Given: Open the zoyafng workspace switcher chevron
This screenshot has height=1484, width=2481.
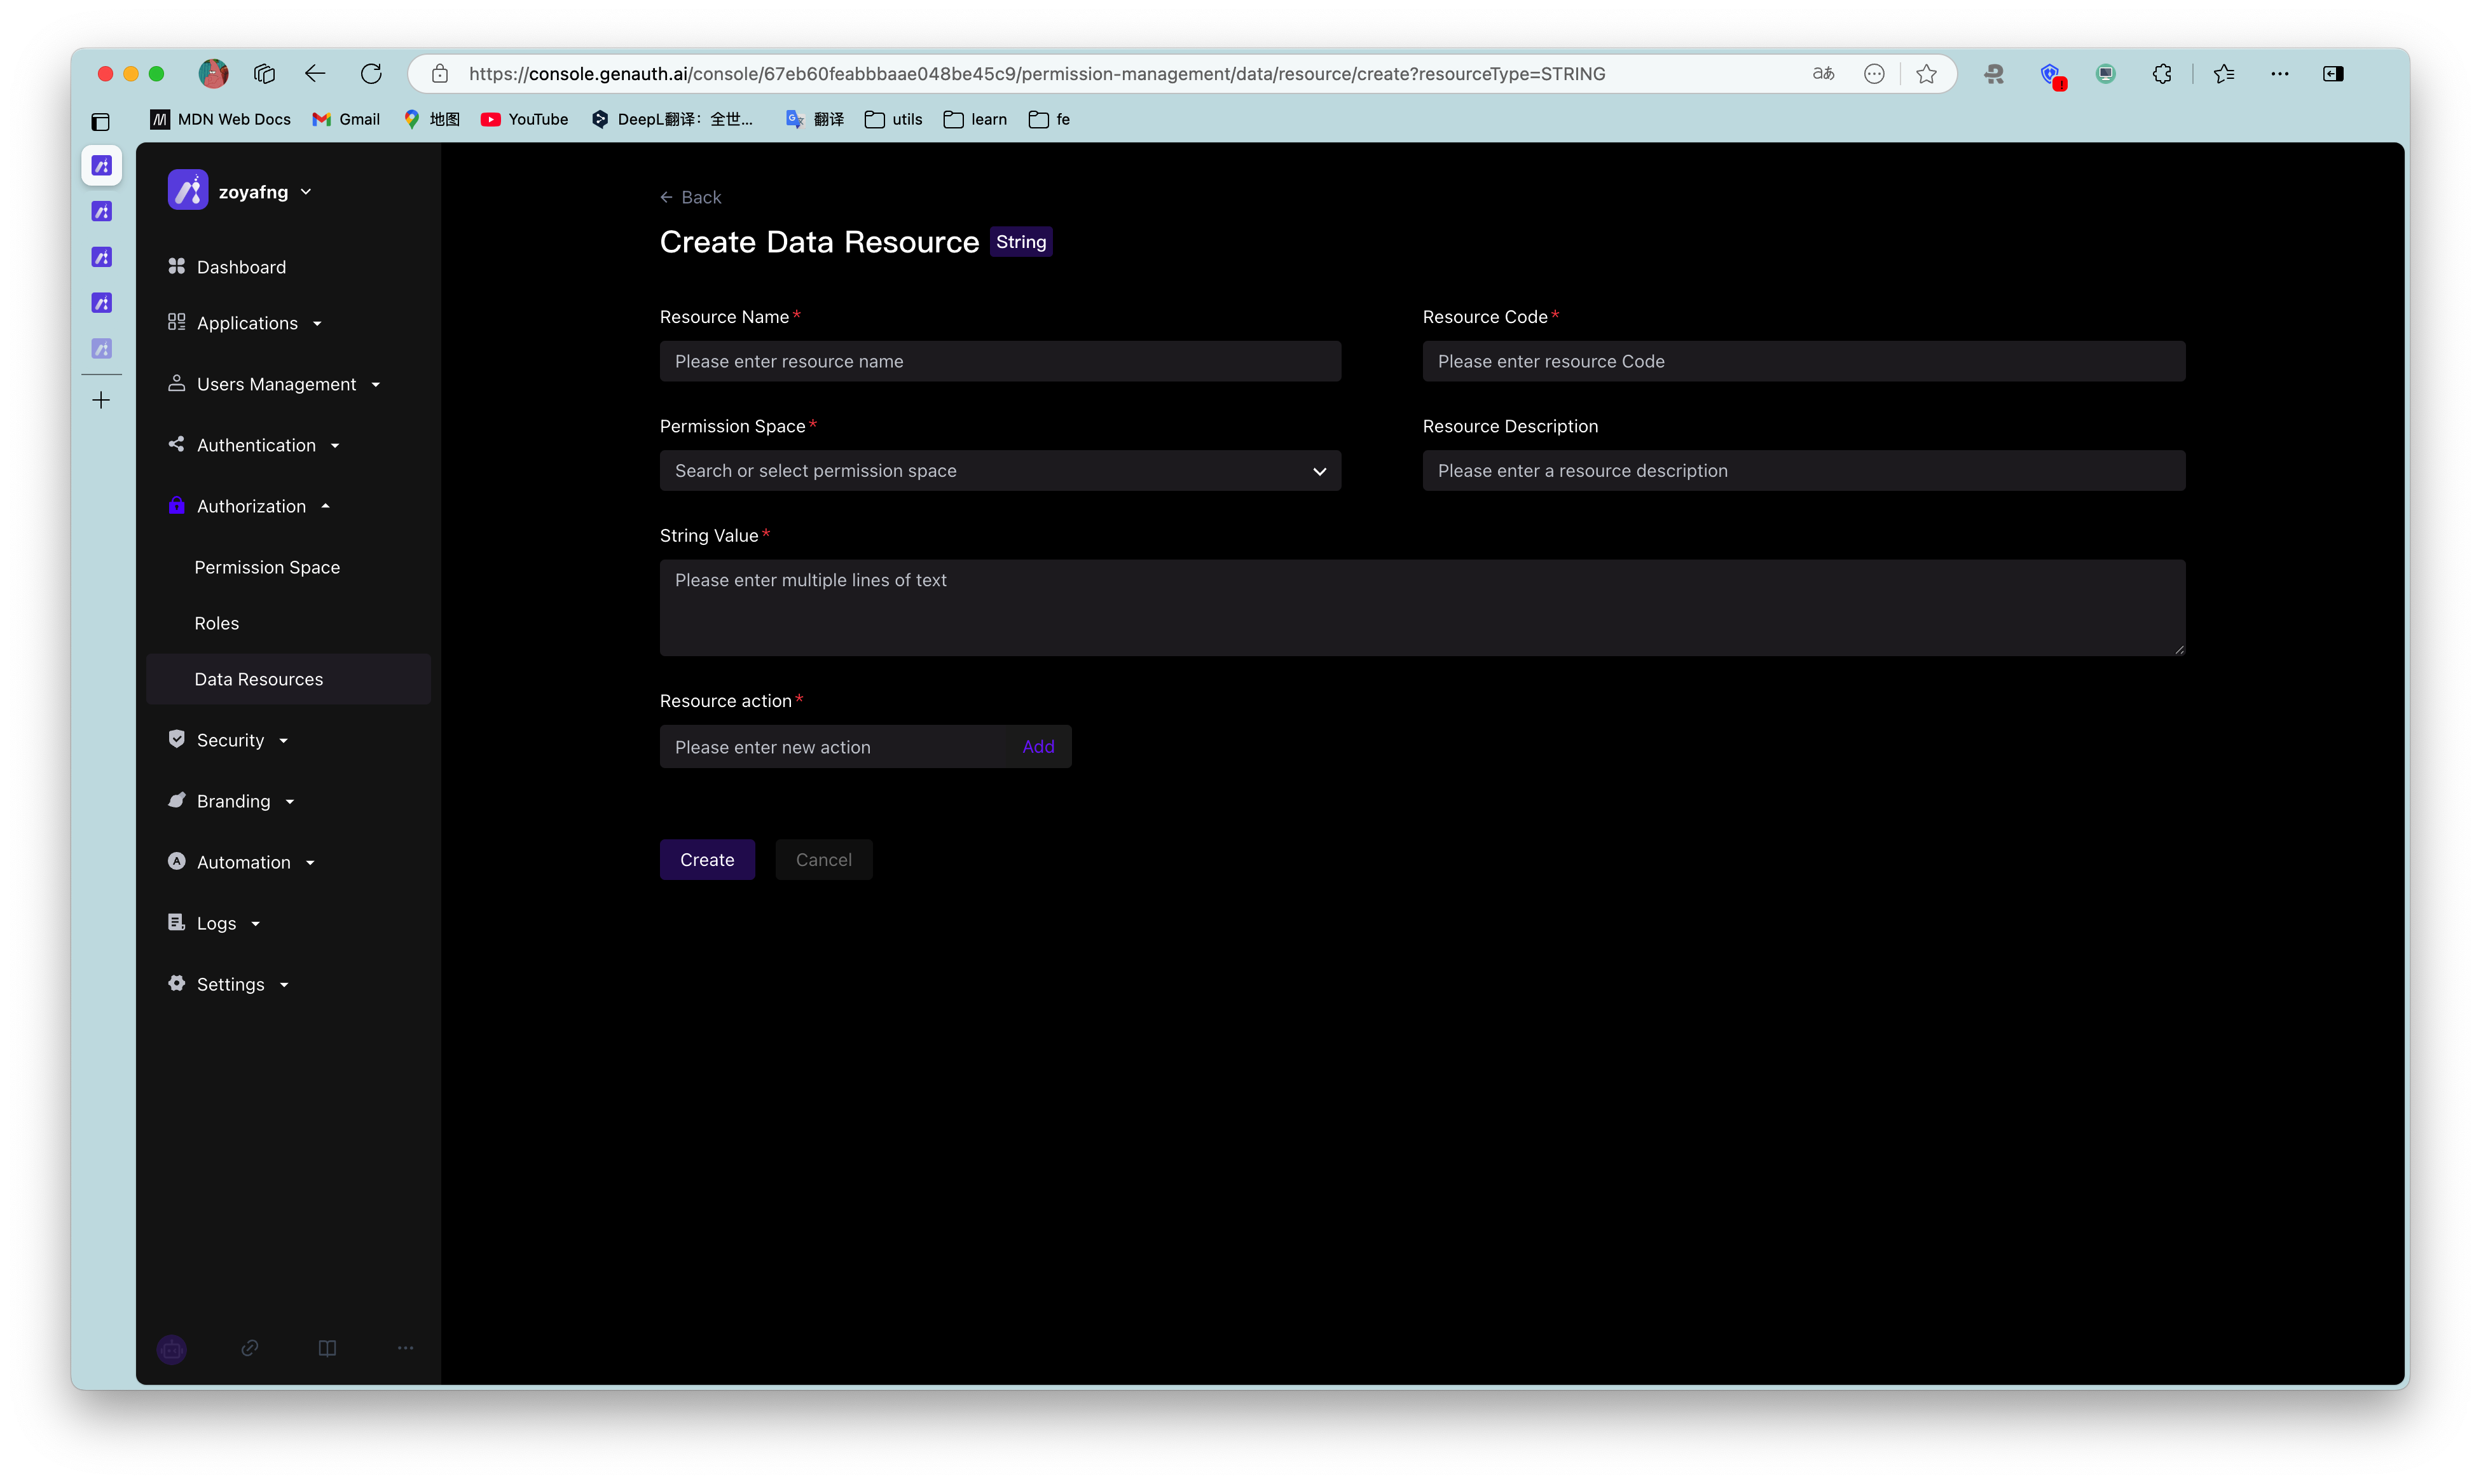Looking at the screenshot, I should pos(306,191).
